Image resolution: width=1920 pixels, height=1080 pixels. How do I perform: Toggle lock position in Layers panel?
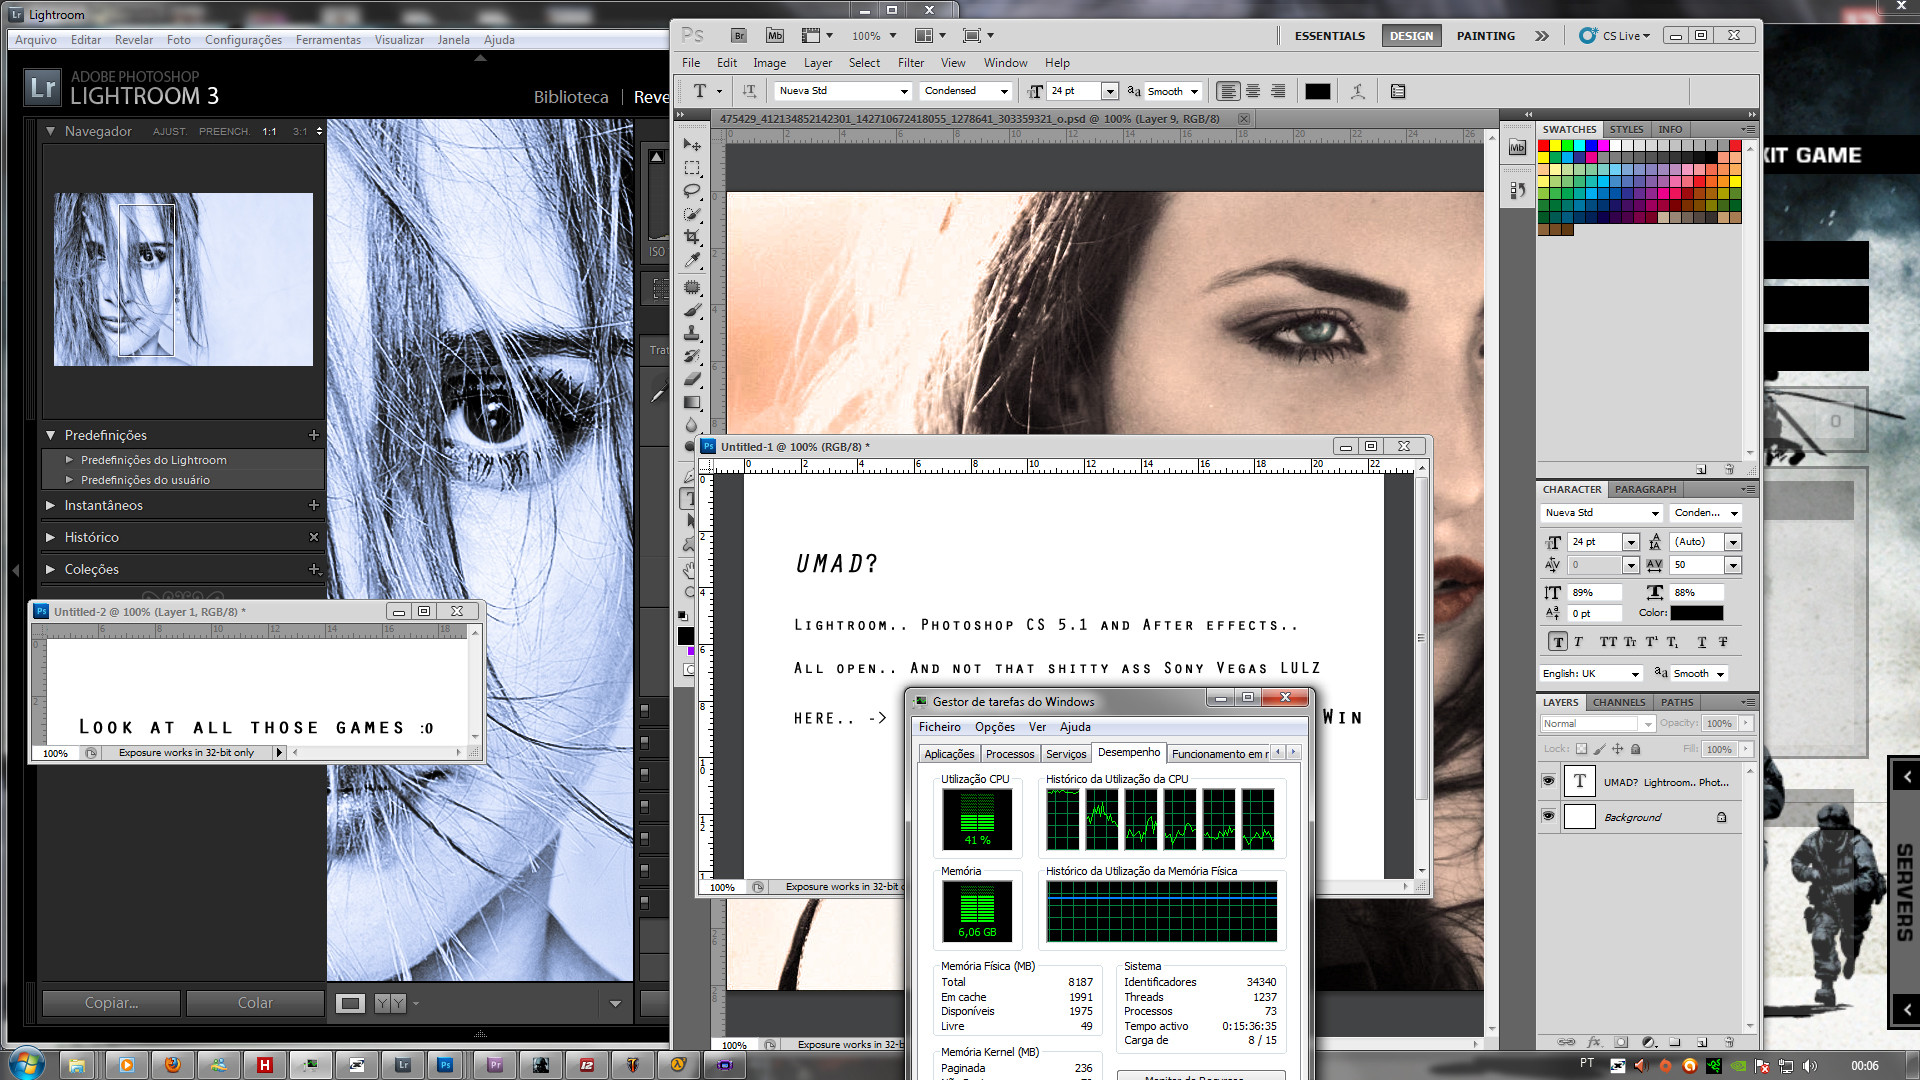coord(1617,749)
